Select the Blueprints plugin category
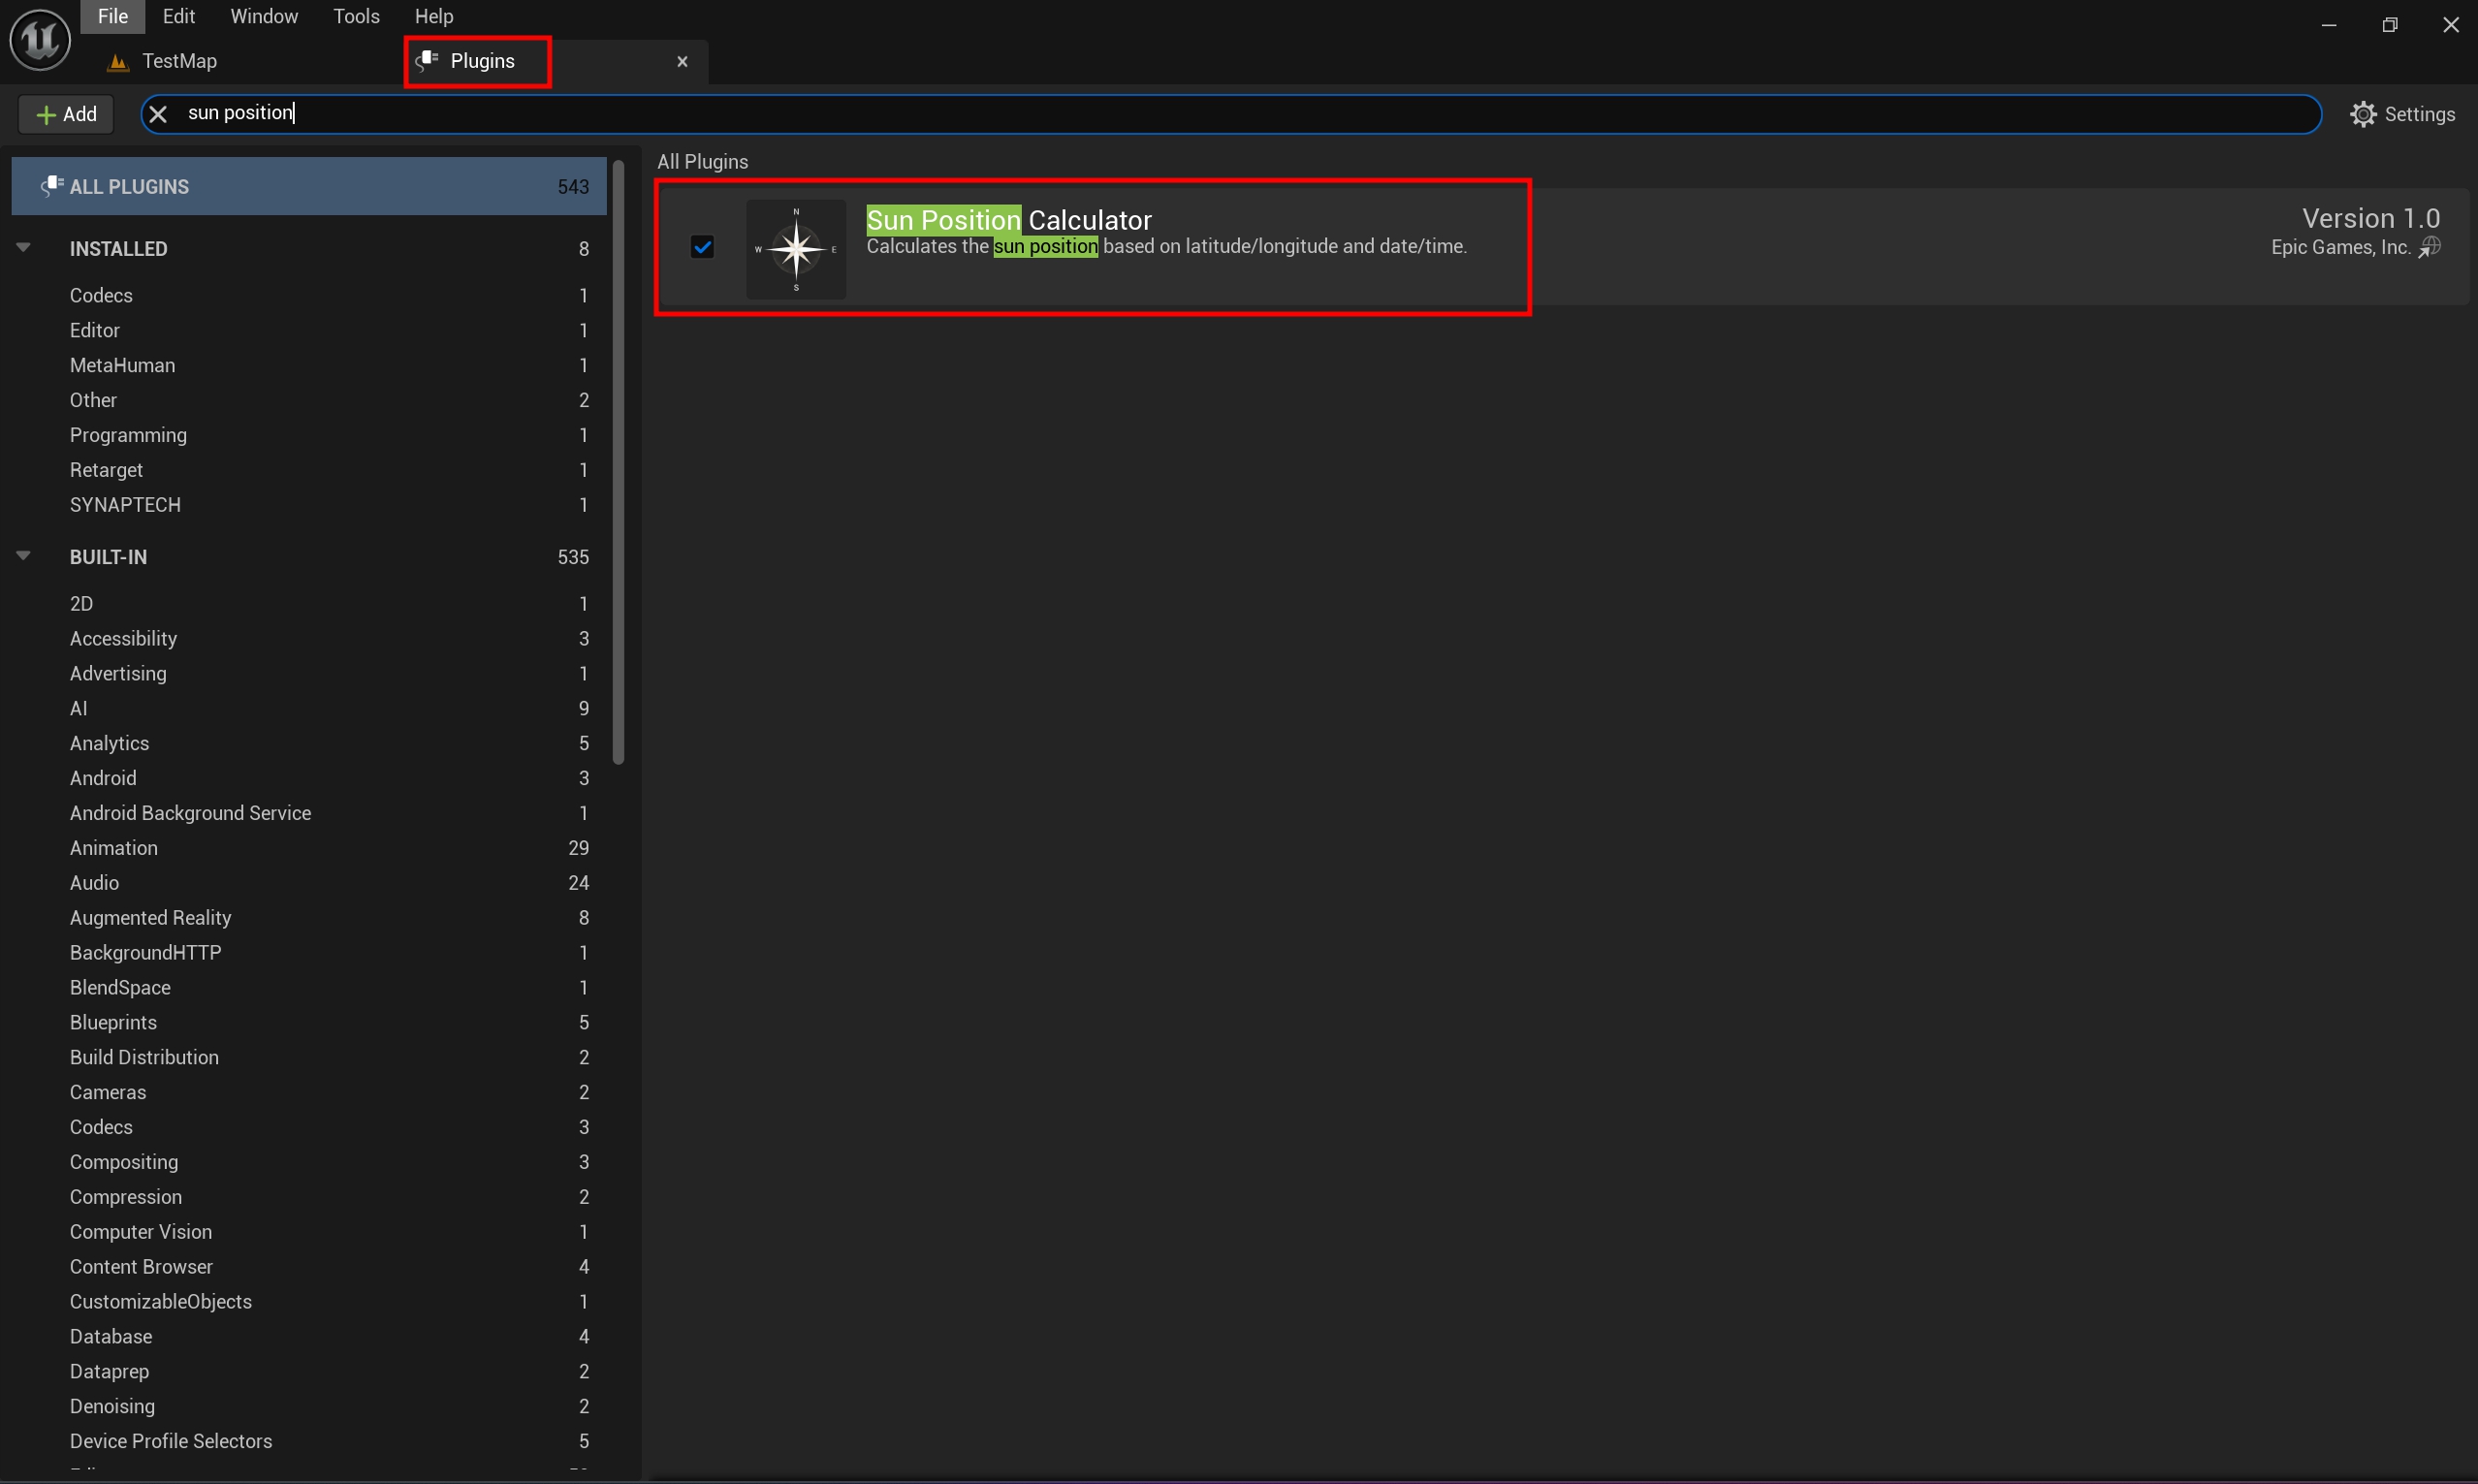The image size is (2478, 1484). (113, 1022)
